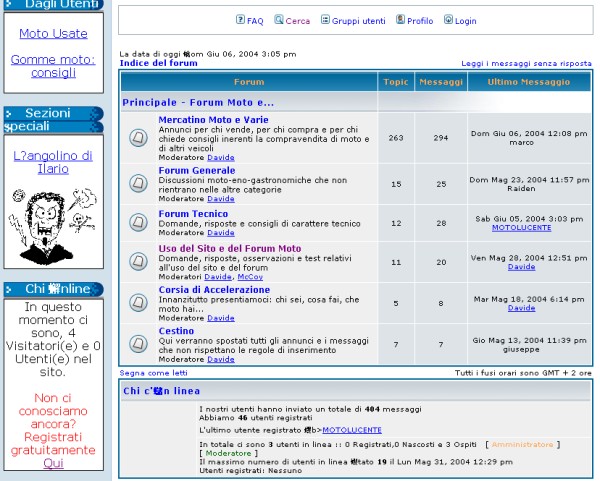This screenshot has height=481, width=600.
Task: Open the Forum Generale section
Action: click(197, 170)
